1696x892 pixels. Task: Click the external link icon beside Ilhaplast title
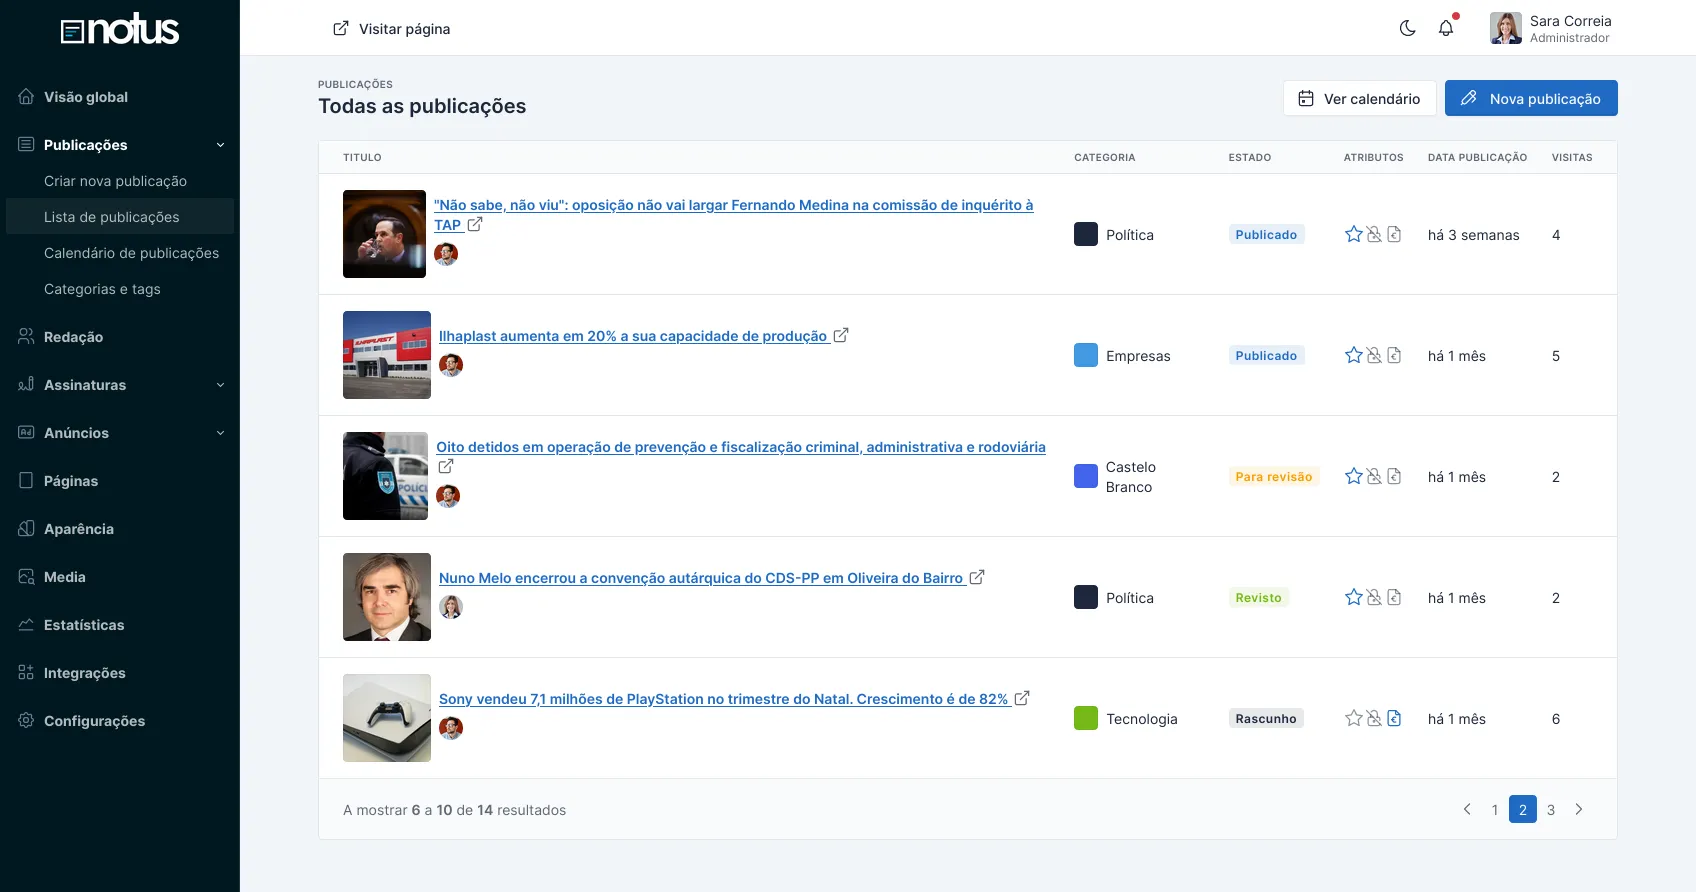841,336
